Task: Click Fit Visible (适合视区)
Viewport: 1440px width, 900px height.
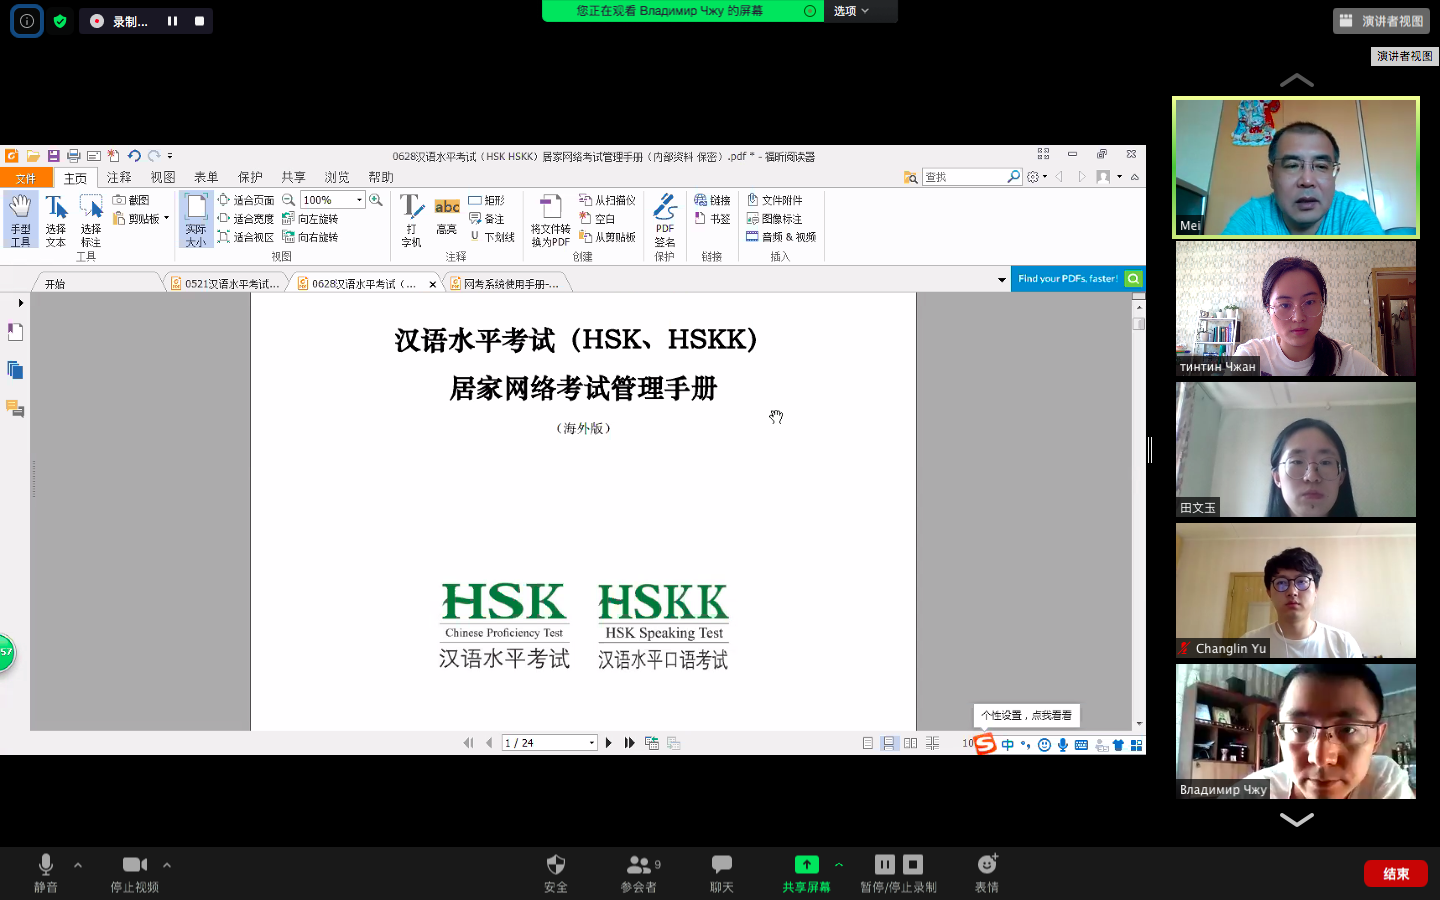Action: [x=246, y=237]
